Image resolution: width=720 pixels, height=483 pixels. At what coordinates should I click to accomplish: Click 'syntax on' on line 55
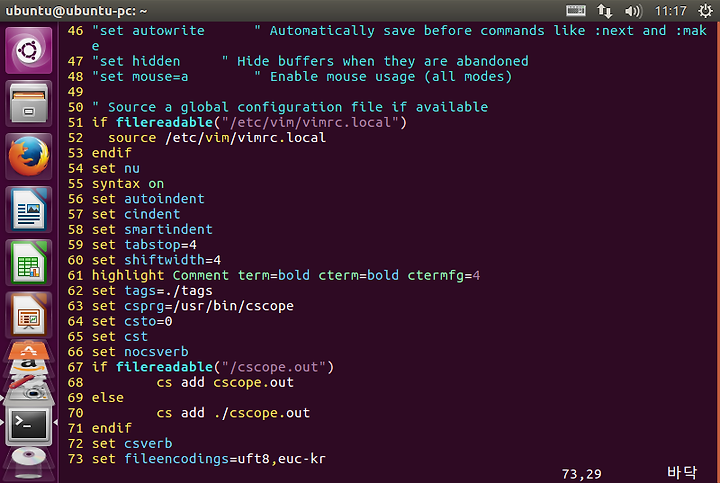pos(128,184)
